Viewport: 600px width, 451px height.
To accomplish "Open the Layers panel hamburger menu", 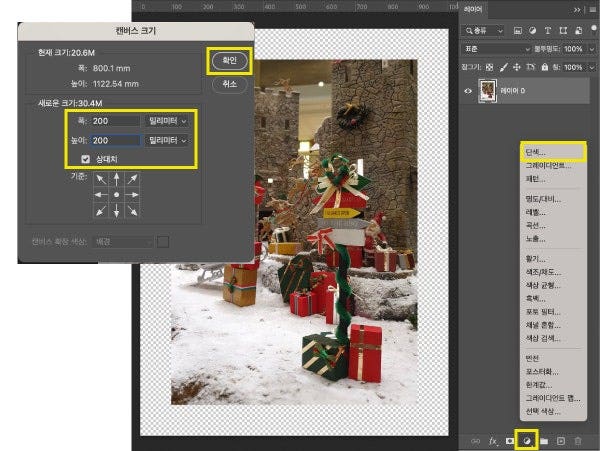I will point(593,10).
